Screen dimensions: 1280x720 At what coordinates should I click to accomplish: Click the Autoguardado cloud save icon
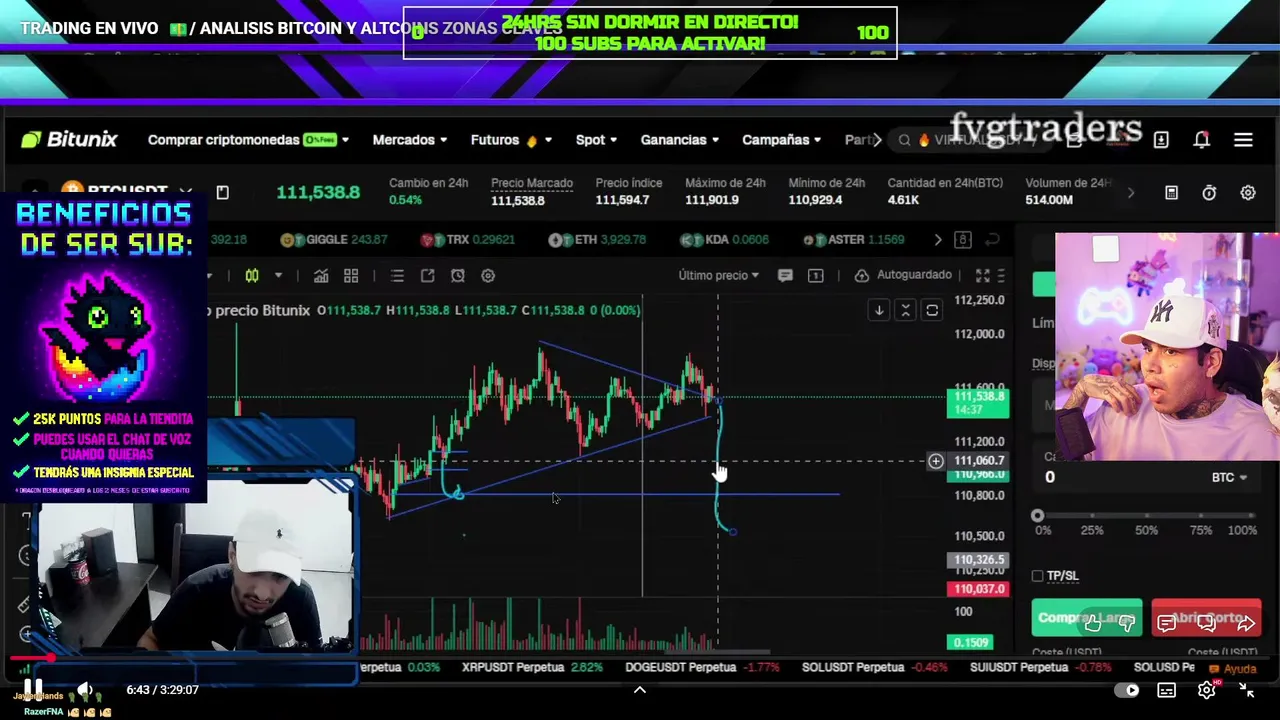[x=861, y=275]
